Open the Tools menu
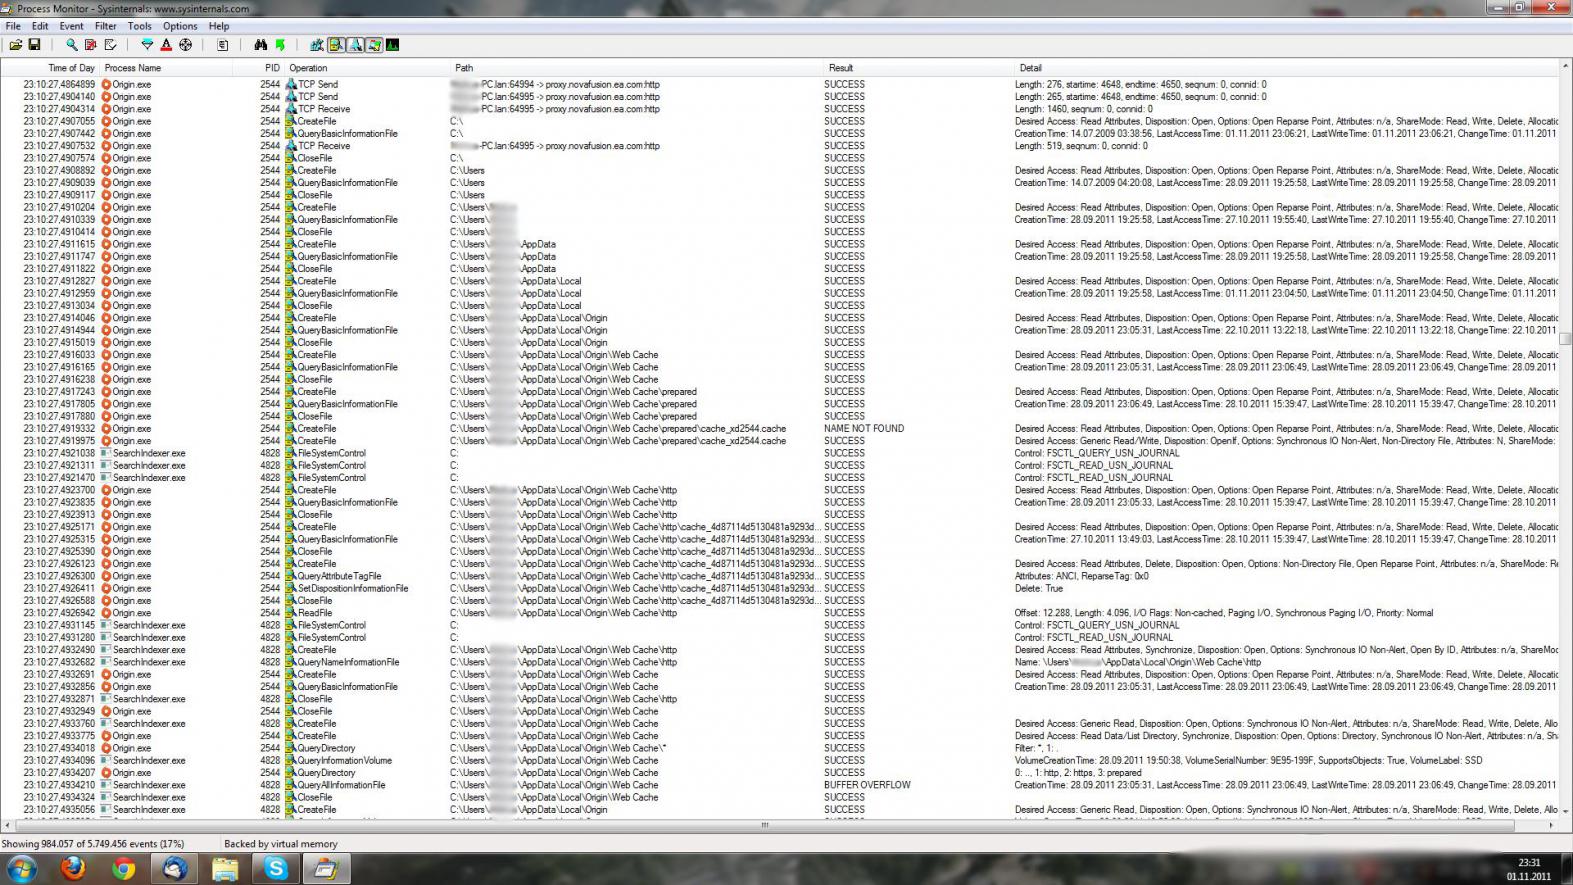This screenshot has width=1573, height=885. point(140,26)
